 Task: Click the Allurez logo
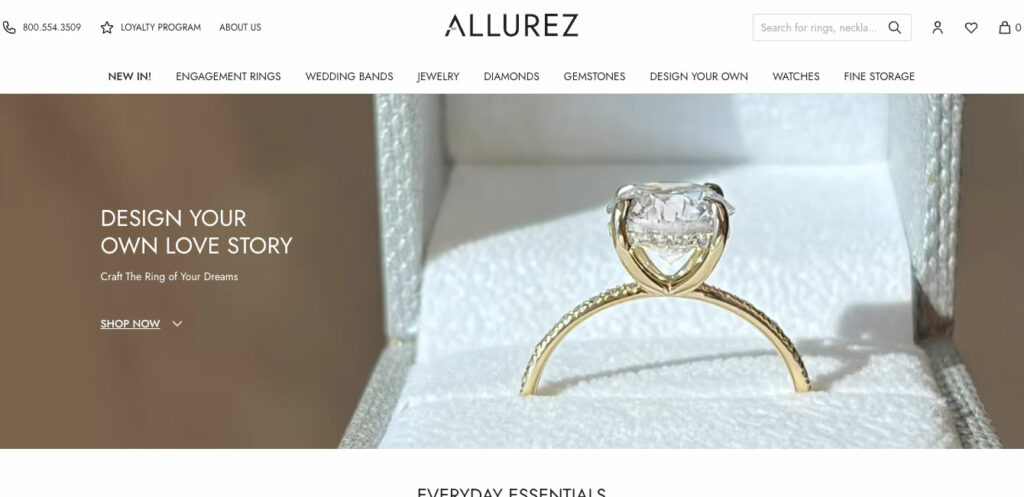511,25
